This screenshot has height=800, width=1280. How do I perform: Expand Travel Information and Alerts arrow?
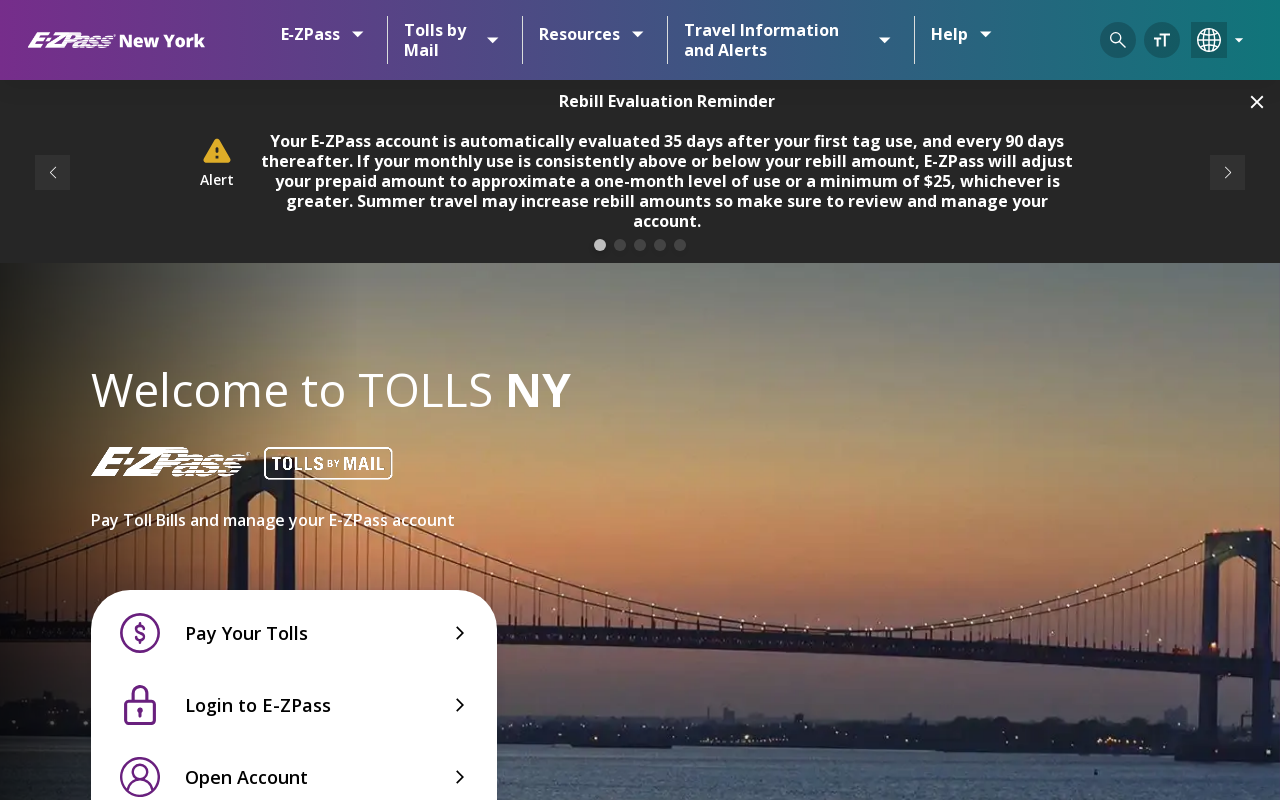(884, 40)
